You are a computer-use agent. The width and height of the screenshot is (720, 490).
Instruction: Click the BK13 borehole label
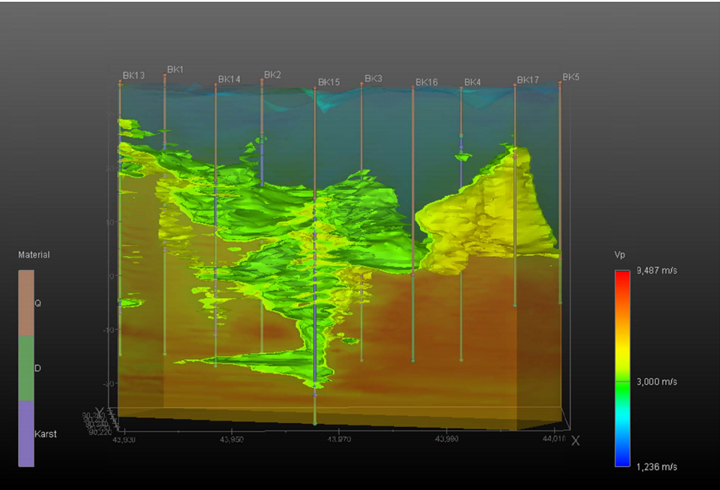pos(133,76)
